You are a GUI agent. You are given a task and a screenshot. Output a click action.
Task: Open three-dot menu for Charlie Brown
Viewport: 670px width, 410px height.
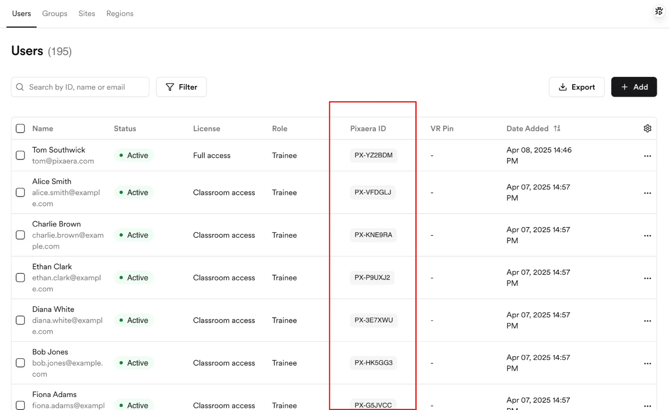(x=647, y=236)
